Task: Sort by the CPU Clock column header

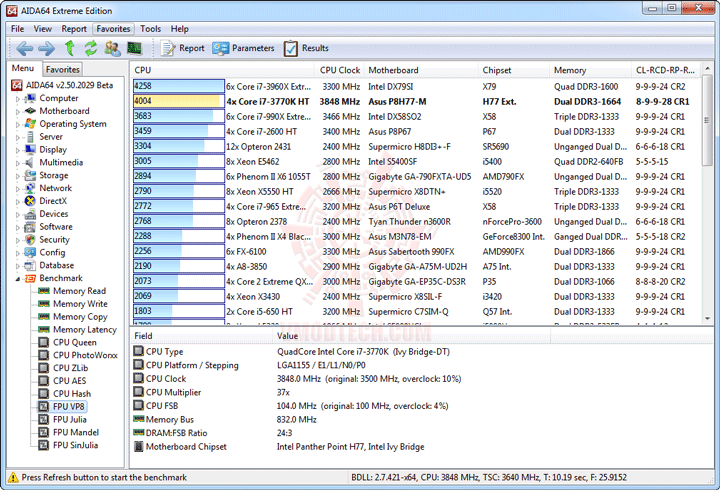Action: [339, 70]
